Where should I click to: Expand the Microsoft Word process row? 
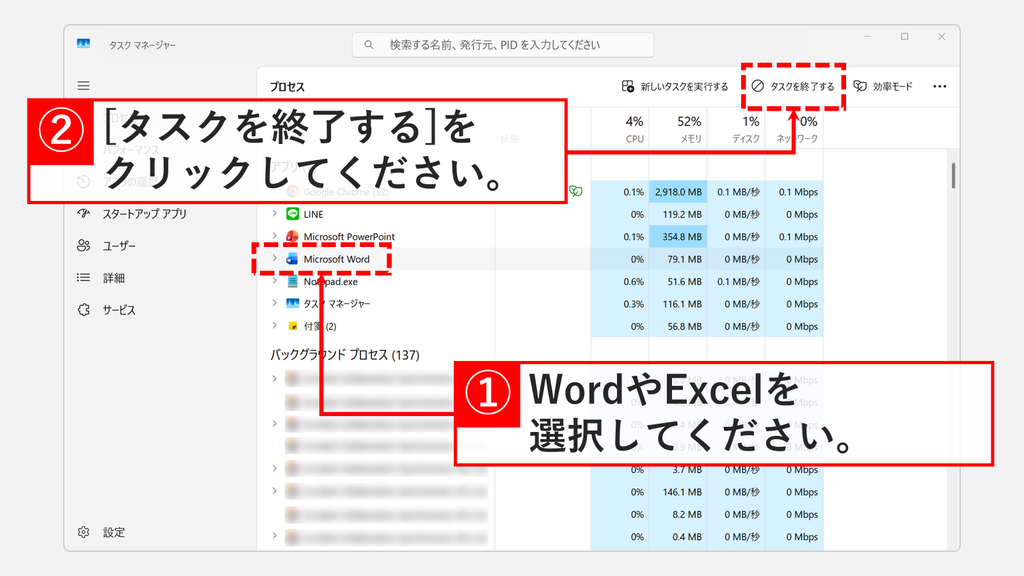point(275,259)
